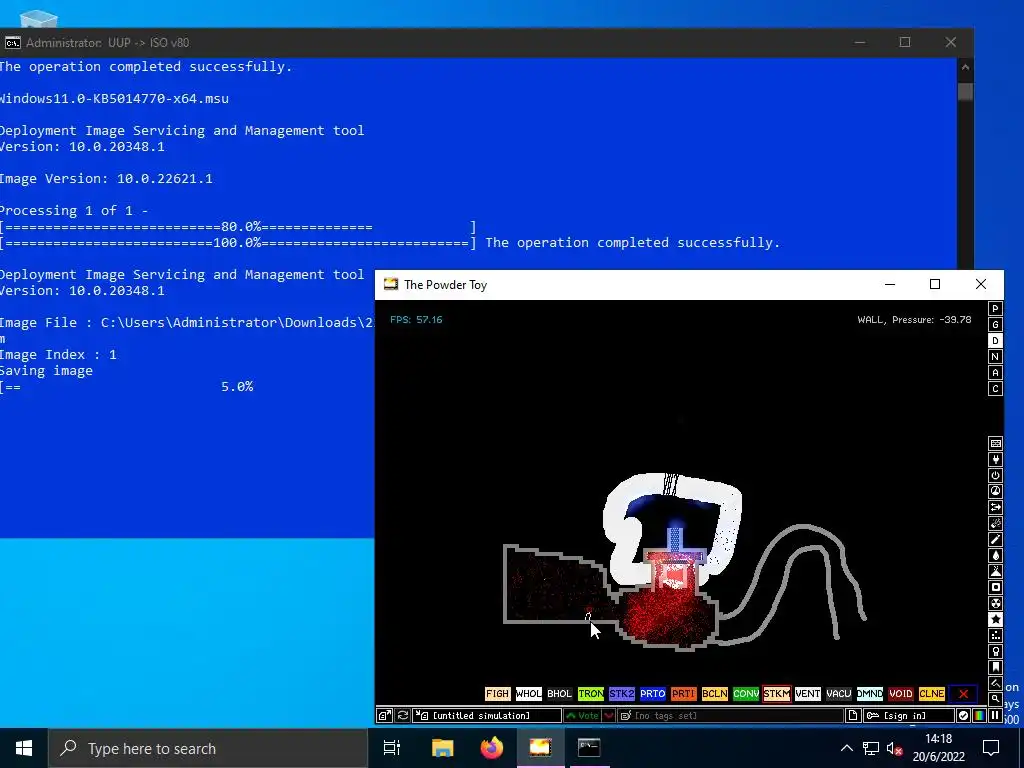Open the Electronics category (plug icon)
This screenshot has width=1024, height=768.
coord(995,459)
